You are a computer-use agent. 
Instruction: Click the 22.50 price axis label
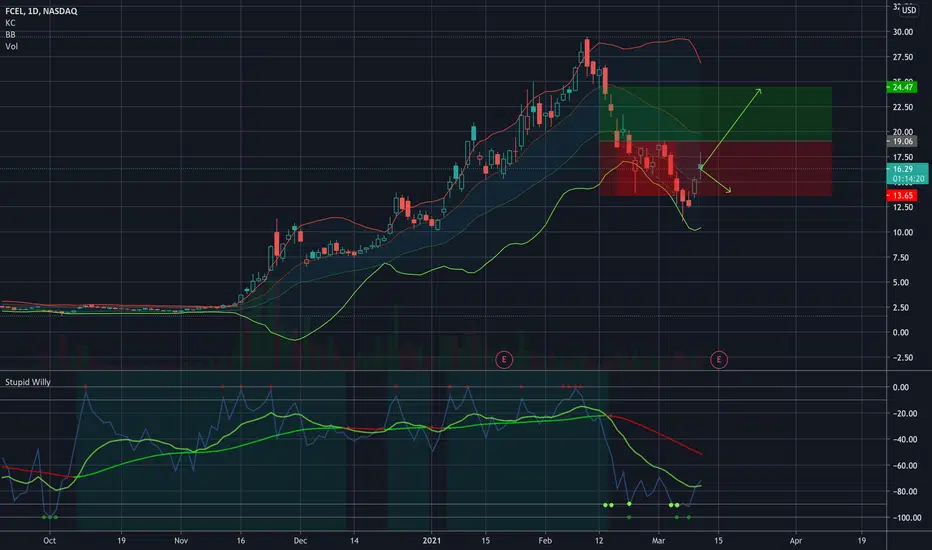(x=903, y=107)
